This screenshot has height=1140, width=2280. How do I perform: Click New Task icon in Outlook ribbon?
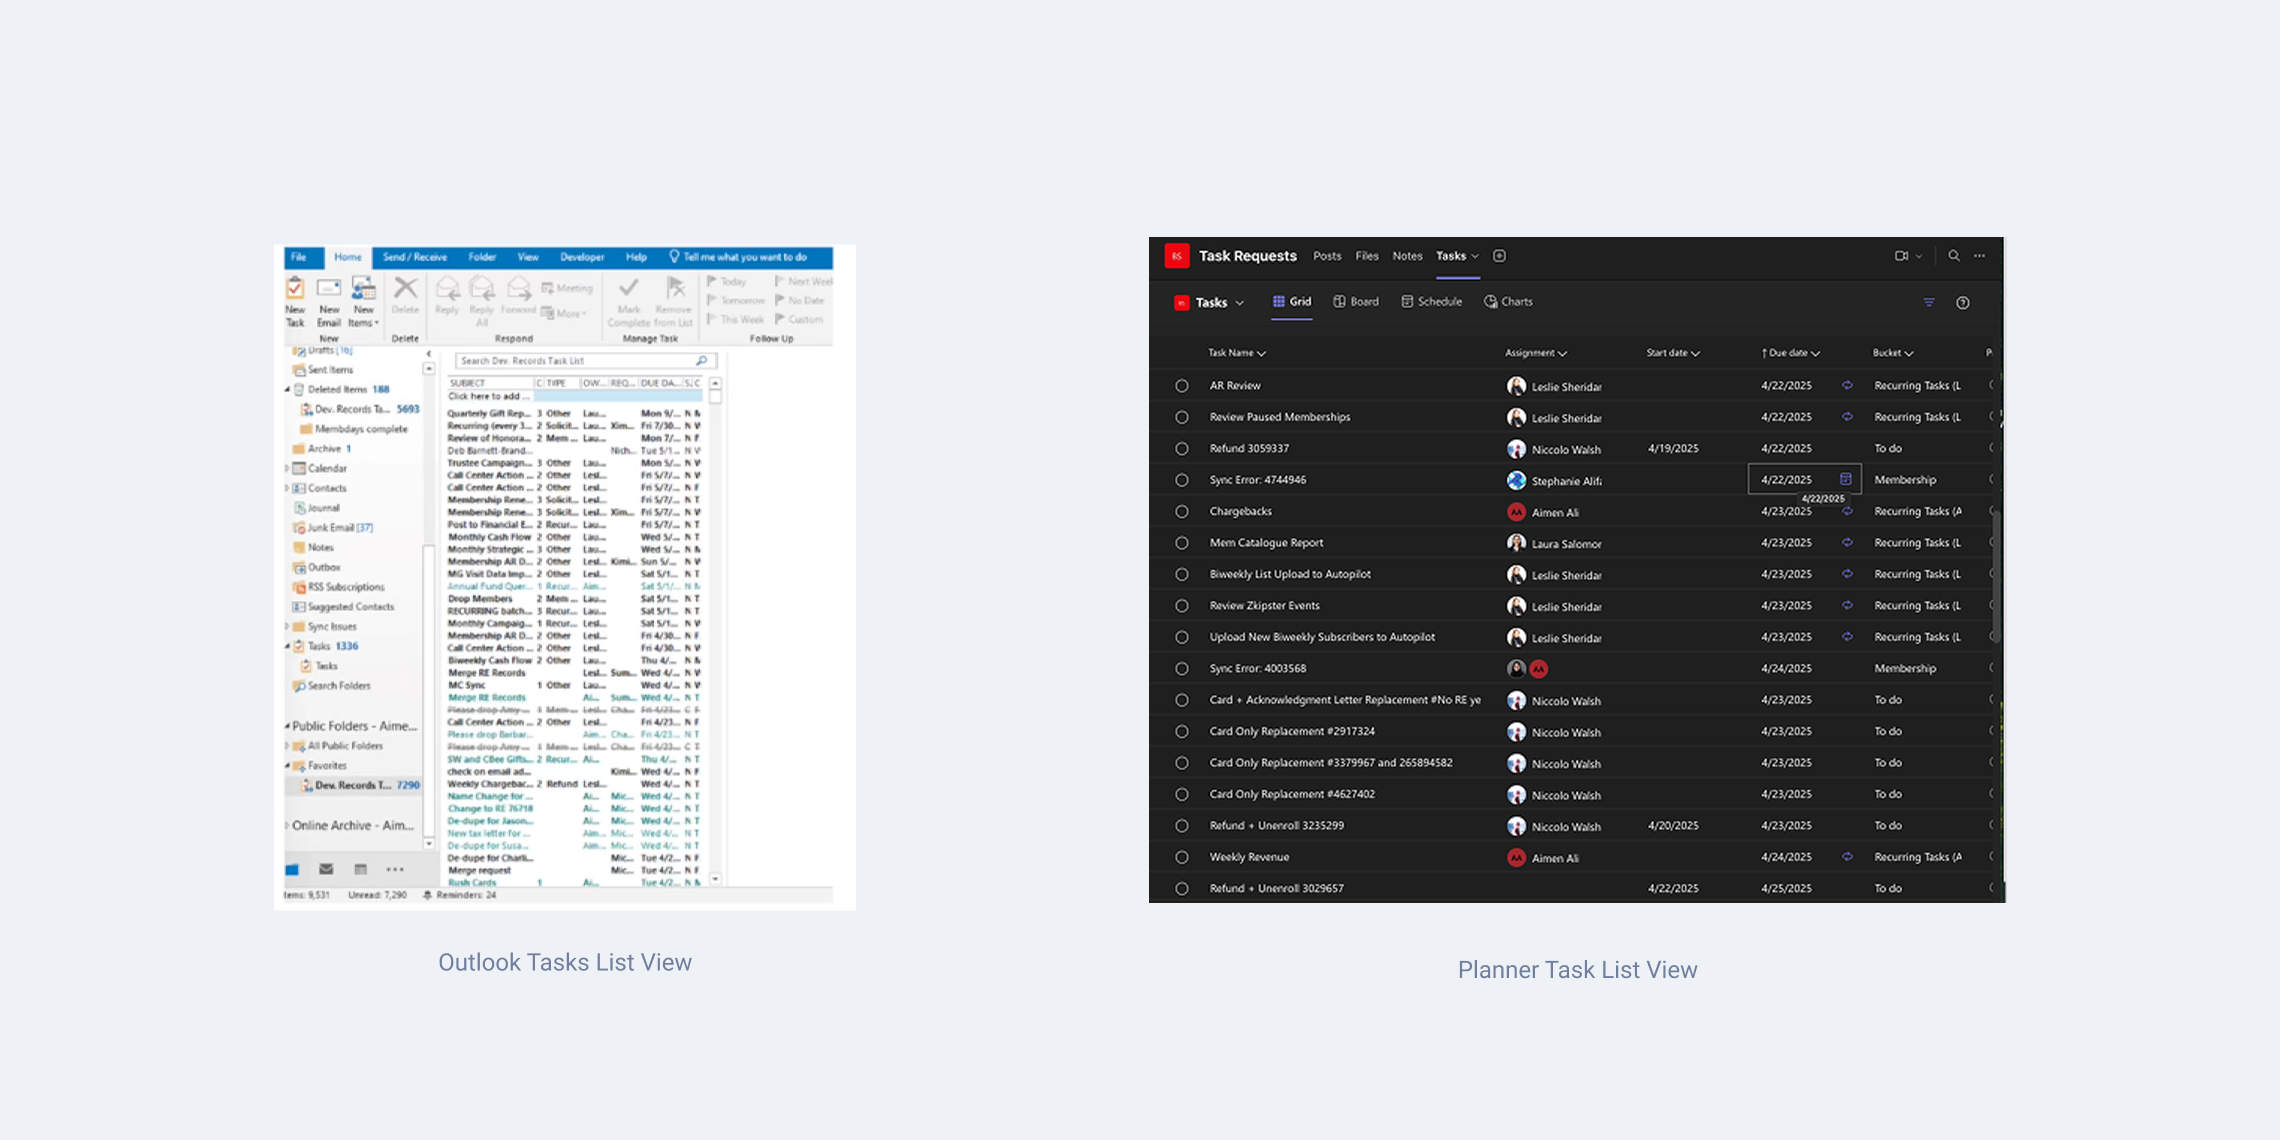[295, 289]
